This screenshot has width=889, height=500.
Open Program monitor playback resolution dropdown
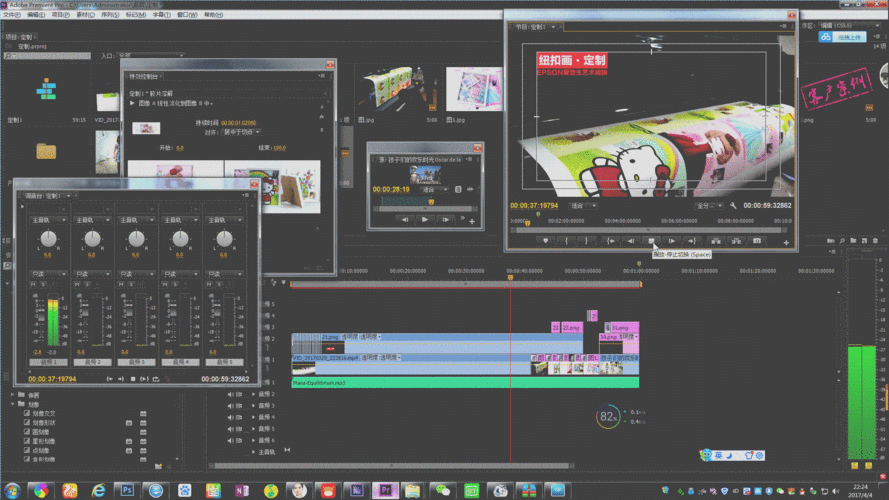[x=709, y=206]
